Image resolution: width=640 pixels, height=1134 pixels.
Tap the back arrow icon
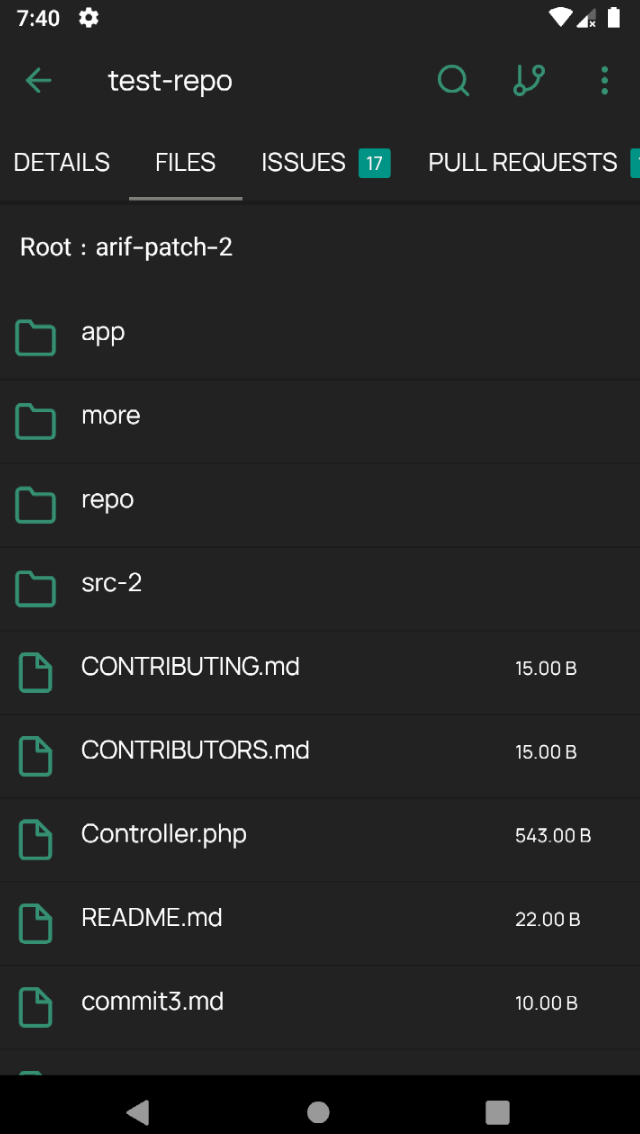coord(38,80)
